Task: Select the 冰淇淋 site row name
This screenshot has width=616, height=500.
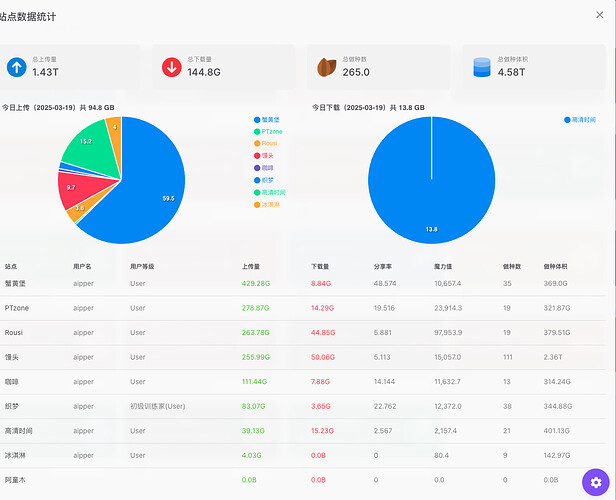Action: (15, 455)
